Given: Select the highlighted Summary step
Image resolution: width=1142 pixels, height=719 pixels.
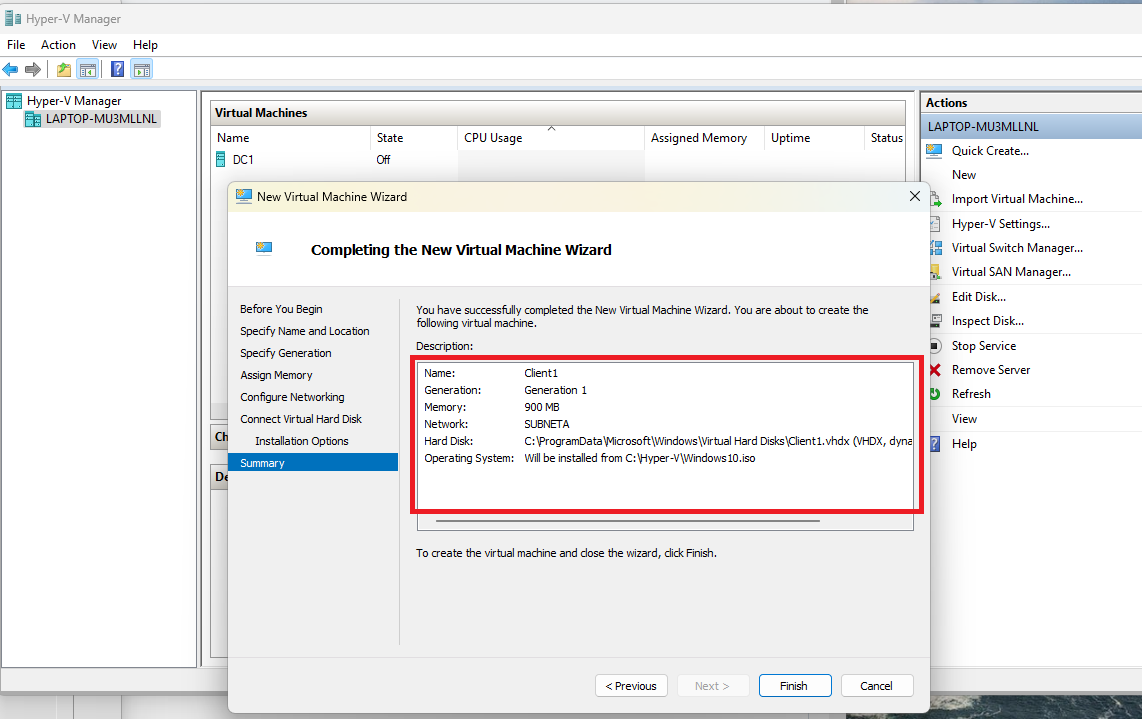Looking at the screenshot, I should point(313,463).
